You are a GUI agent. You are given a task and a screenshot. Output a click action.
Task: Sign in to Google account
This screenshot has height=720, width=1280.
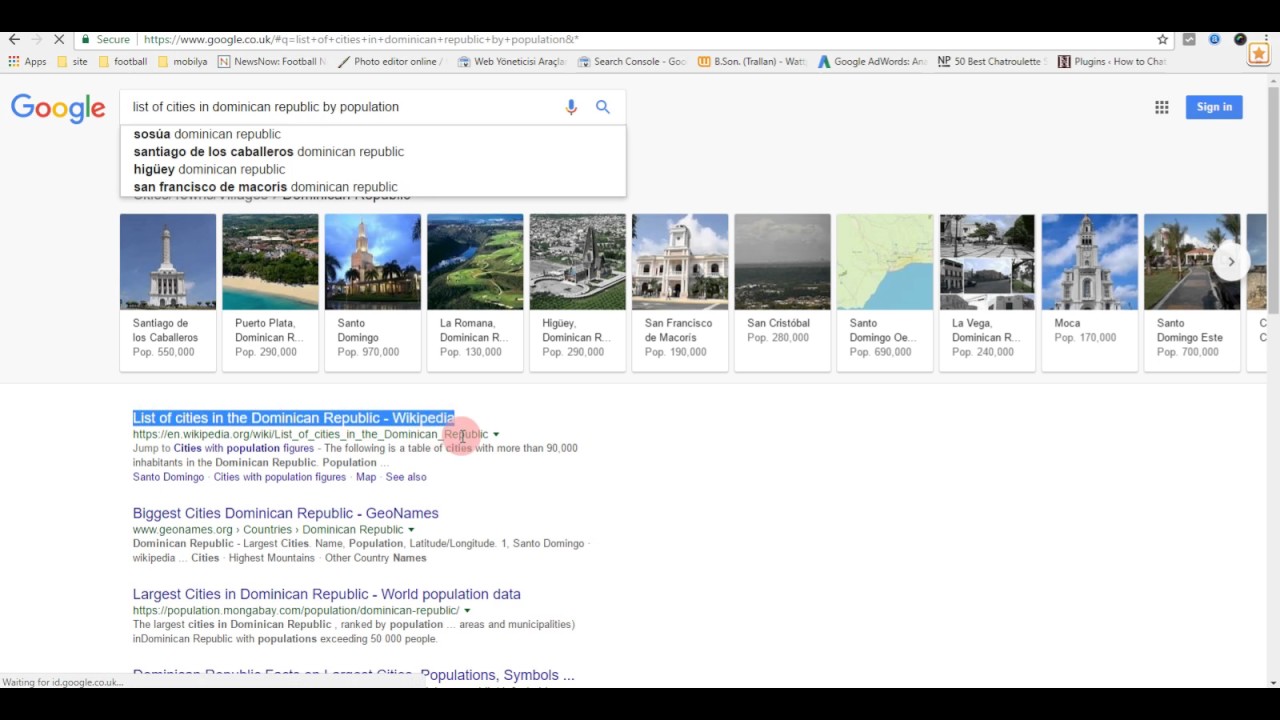click(x=1214, y=107)
